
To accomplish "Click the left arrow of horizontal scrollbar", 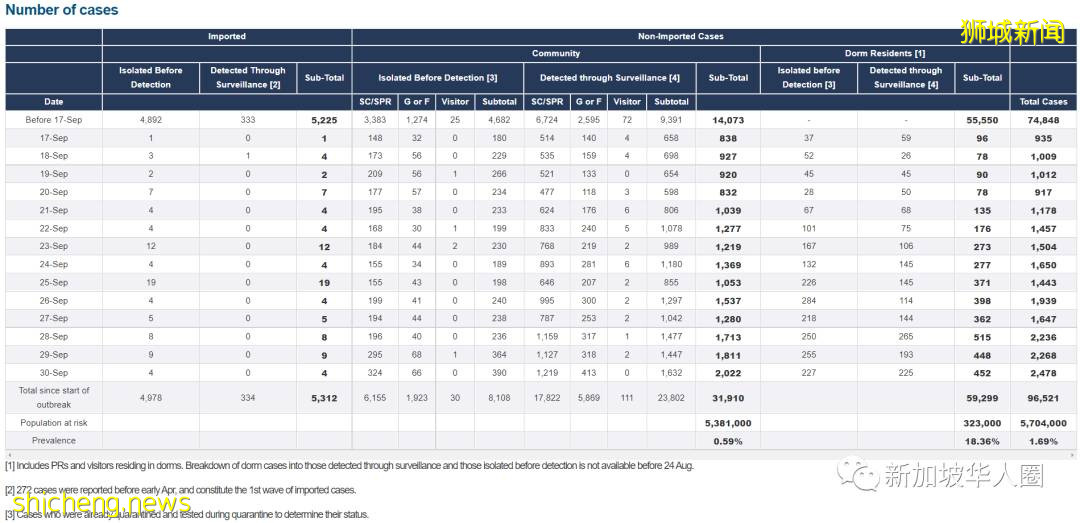I will pyautogui.click(x=10, y=455).
